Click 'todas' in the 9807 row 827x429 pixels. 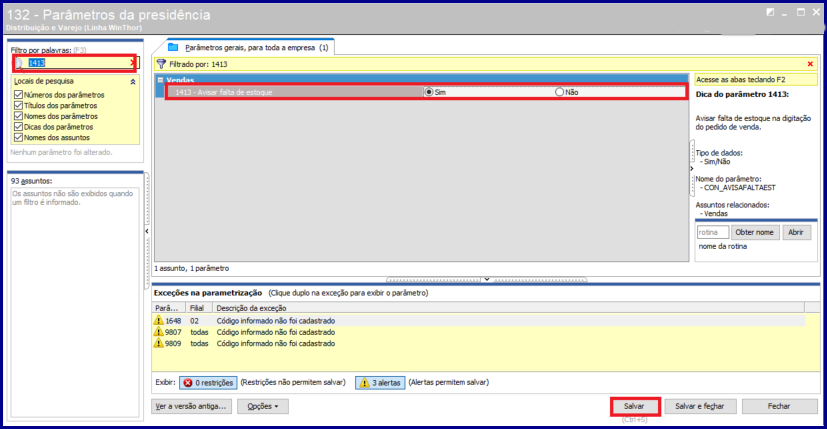[x=199, y=332]
